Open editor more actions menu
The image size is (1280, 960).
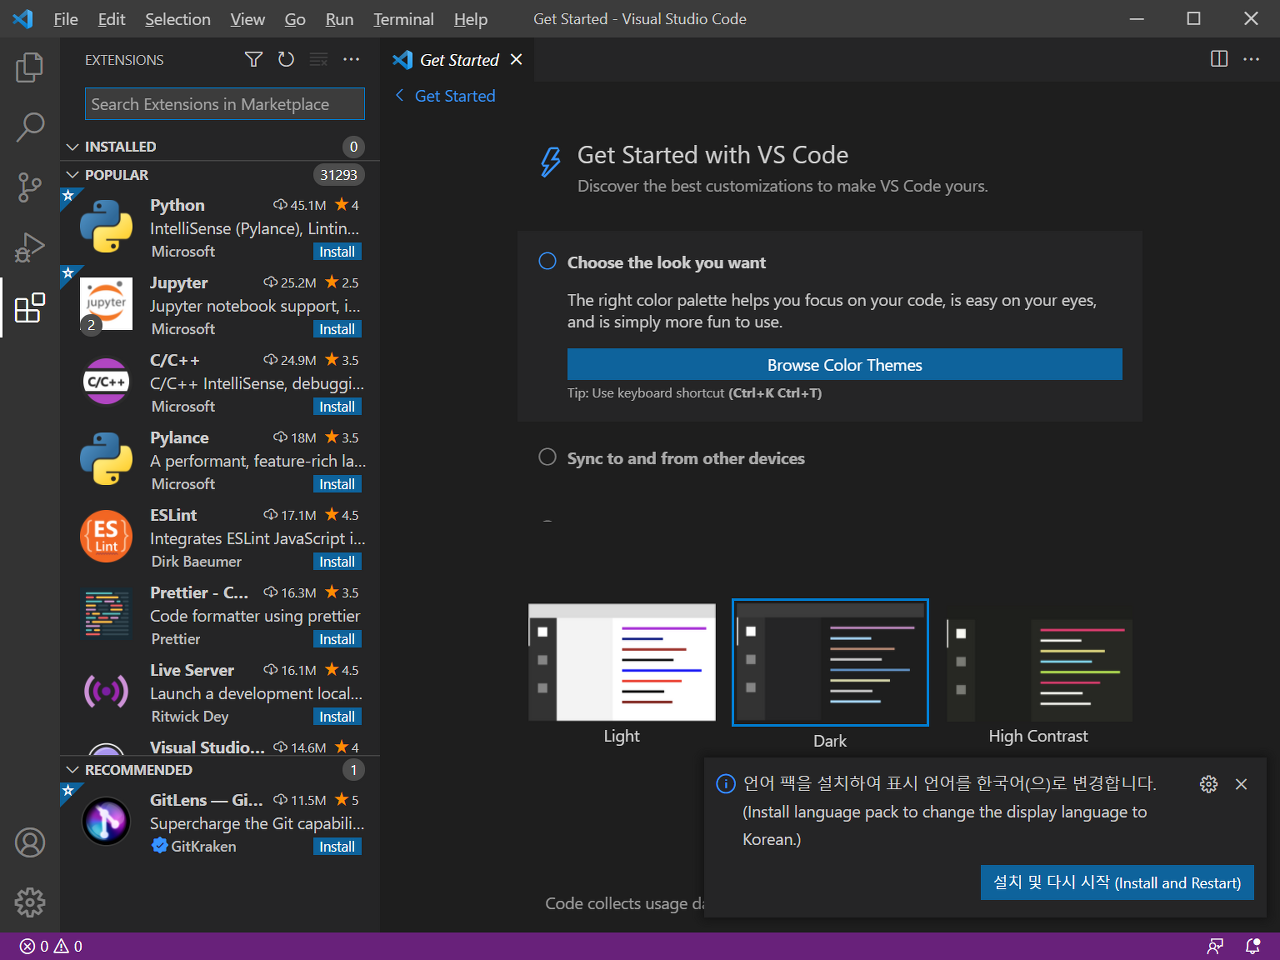tap(1251, 59)
